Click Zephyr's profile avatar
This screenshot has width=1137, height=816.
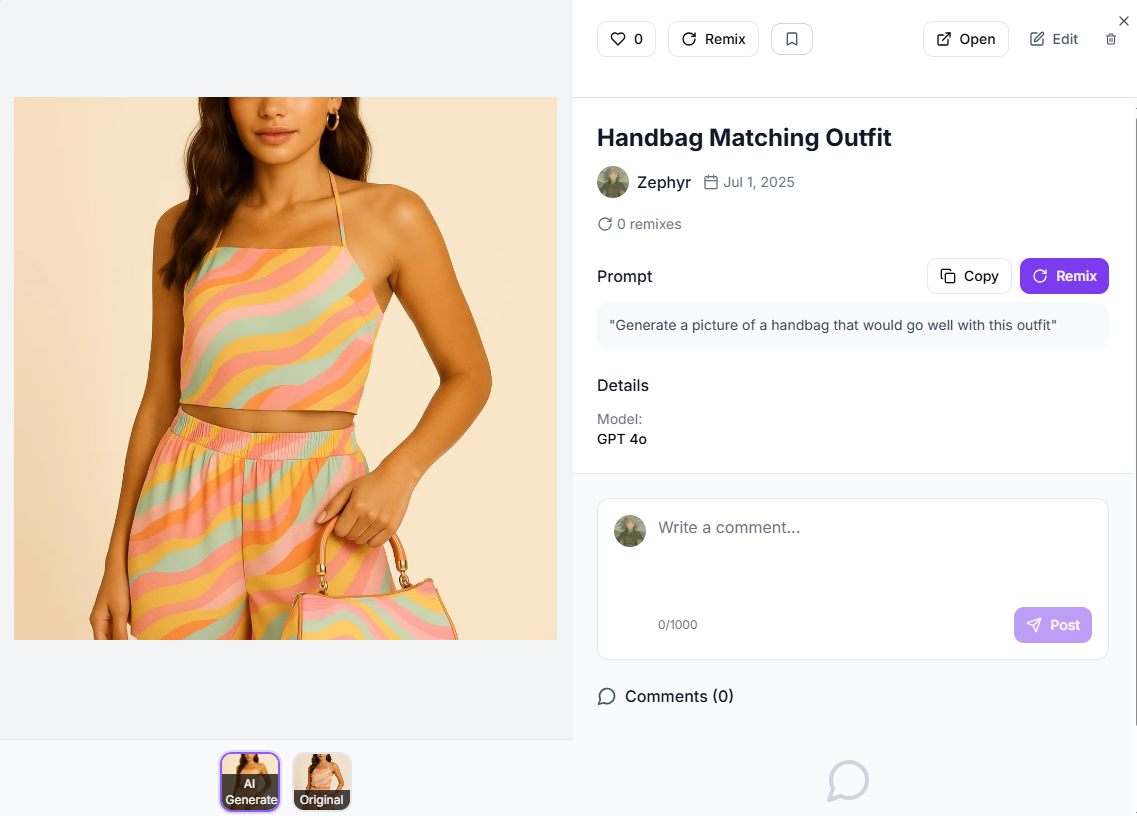tap(613, 182)
